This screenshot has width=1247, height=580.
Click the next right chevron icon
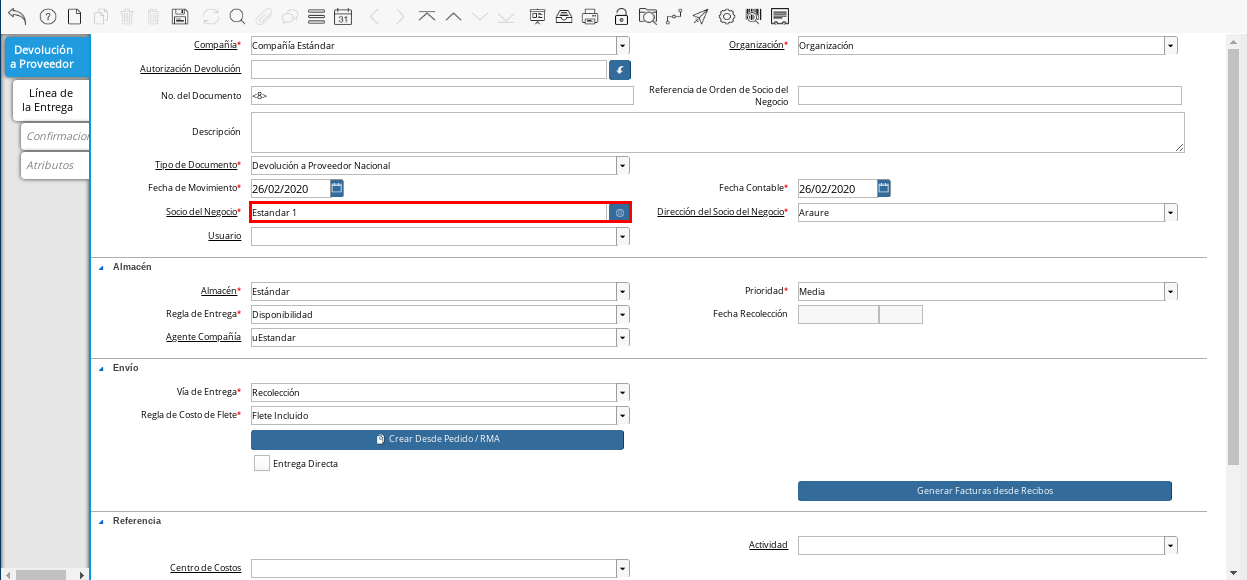tap(400, 16)
